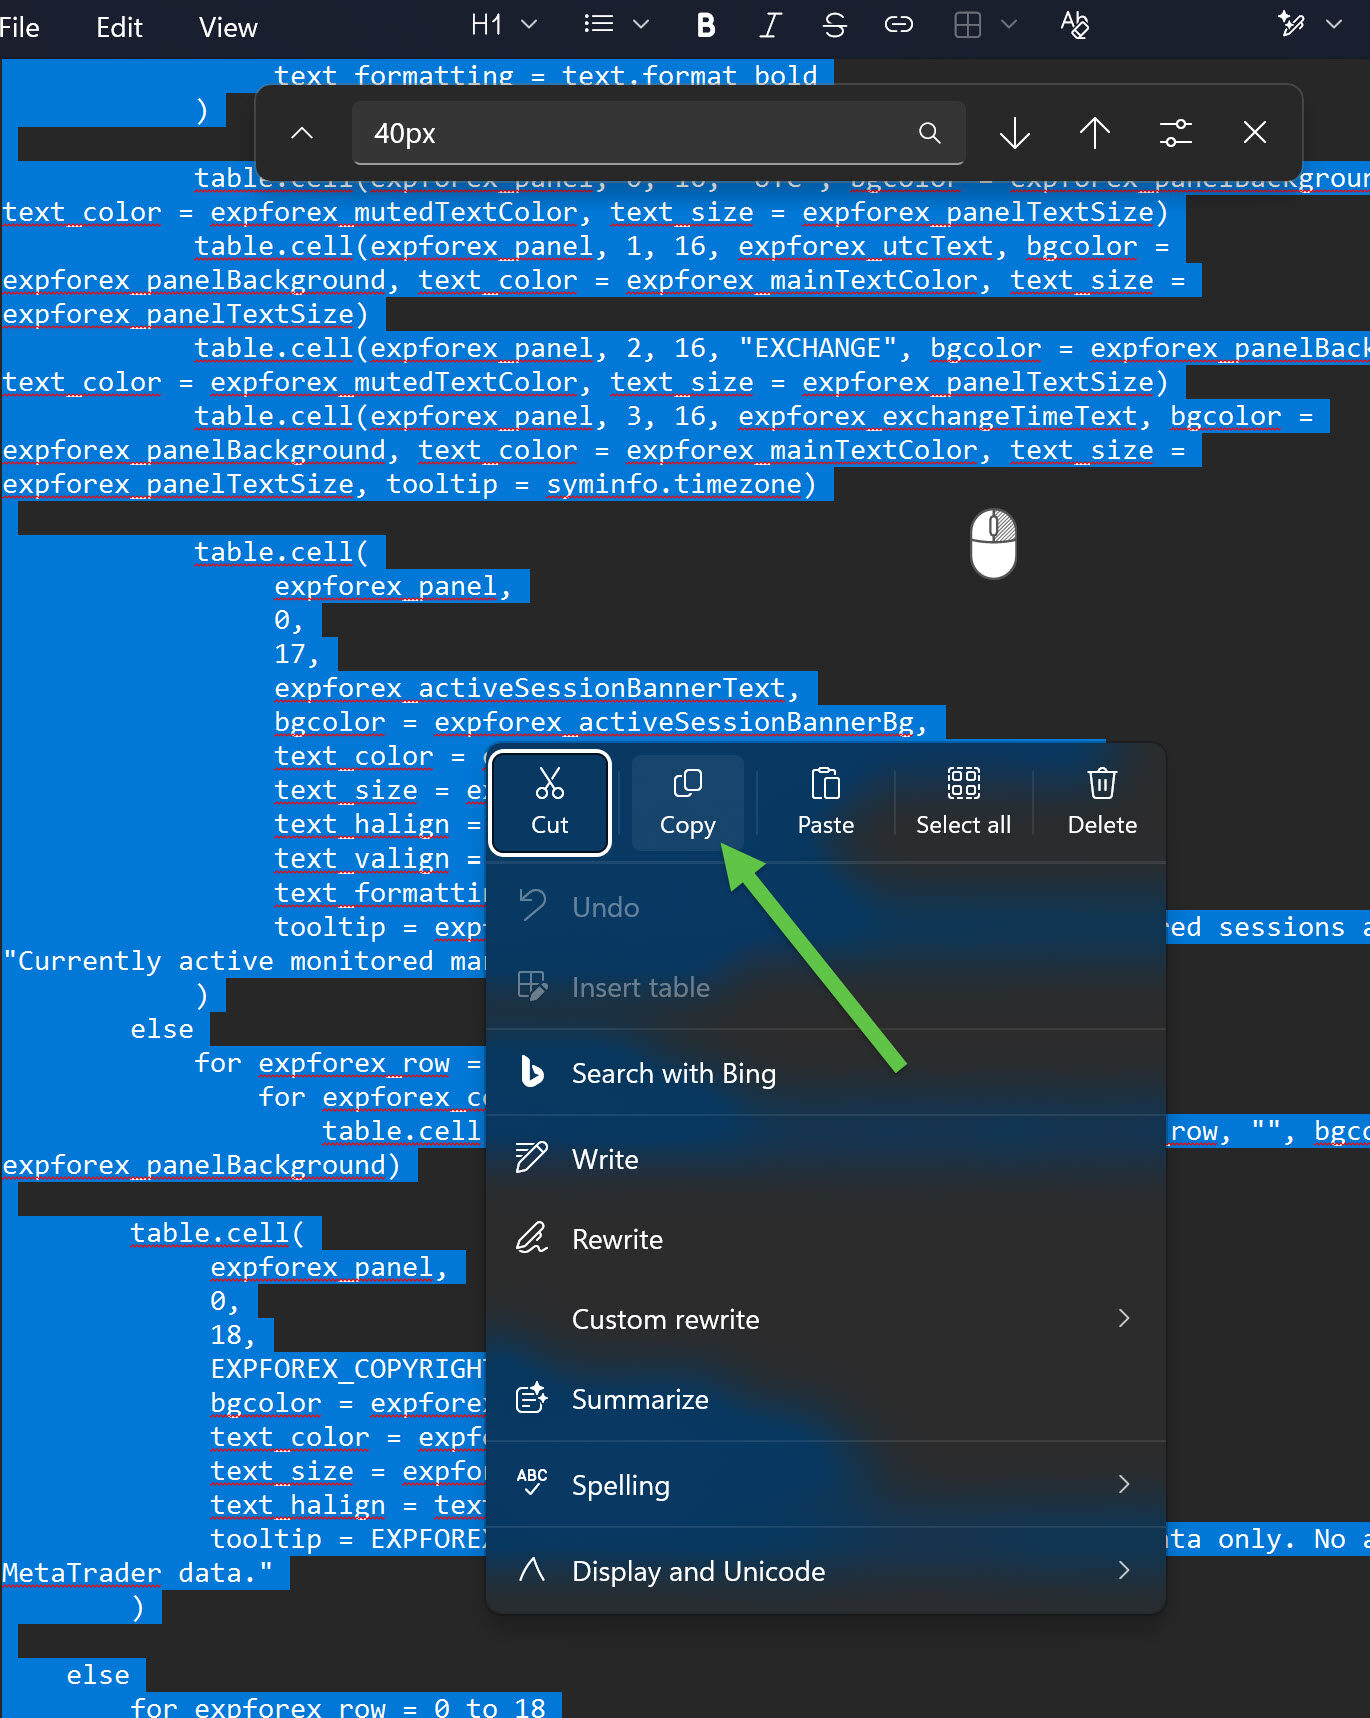Screen dimensions: 1370x1718
Task: Click 'expforex_activeSessionBannerText,' line
Action: [537, 688]
